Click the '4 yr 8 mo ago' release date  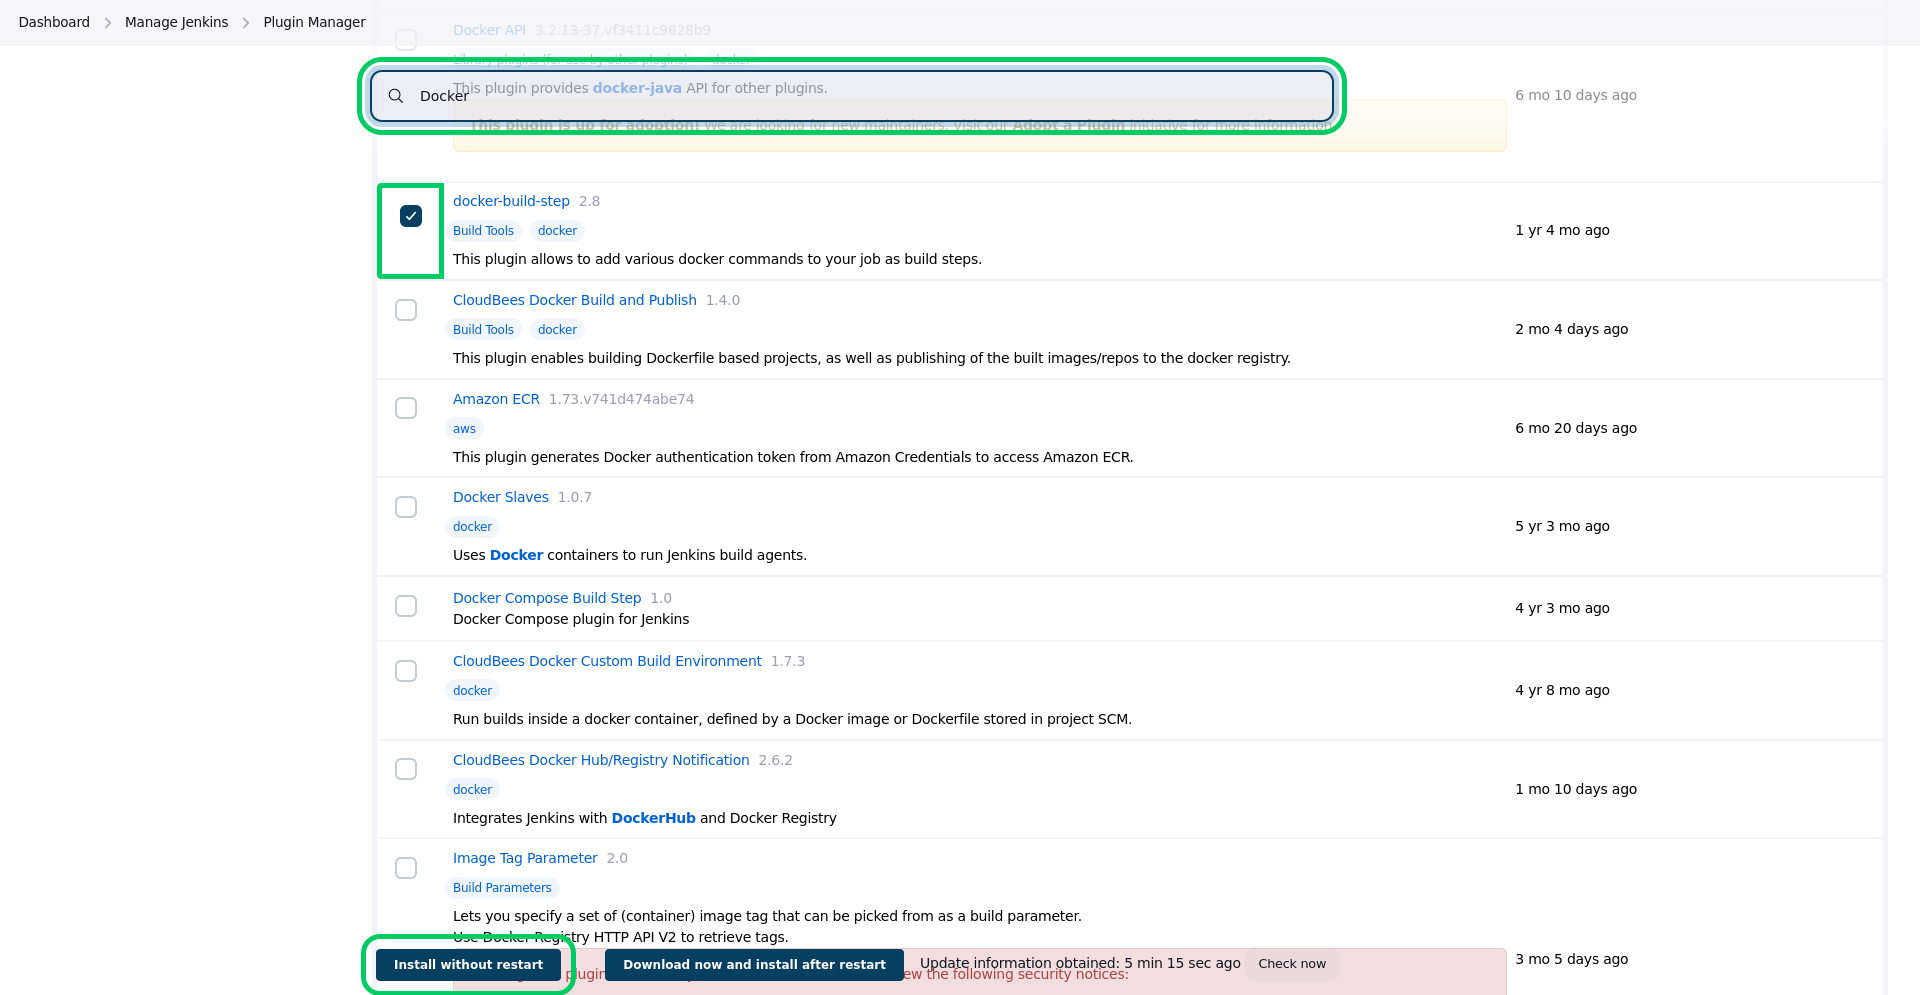[x=1562, y=690]
